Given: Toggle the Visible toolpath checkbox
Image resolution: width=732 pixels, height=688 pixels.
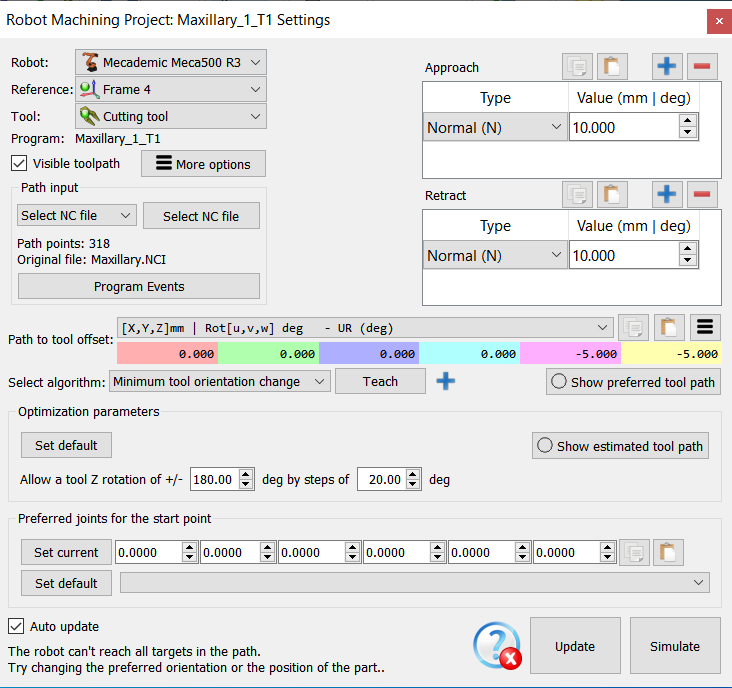Looking at the screenshot, I should 19,163.
